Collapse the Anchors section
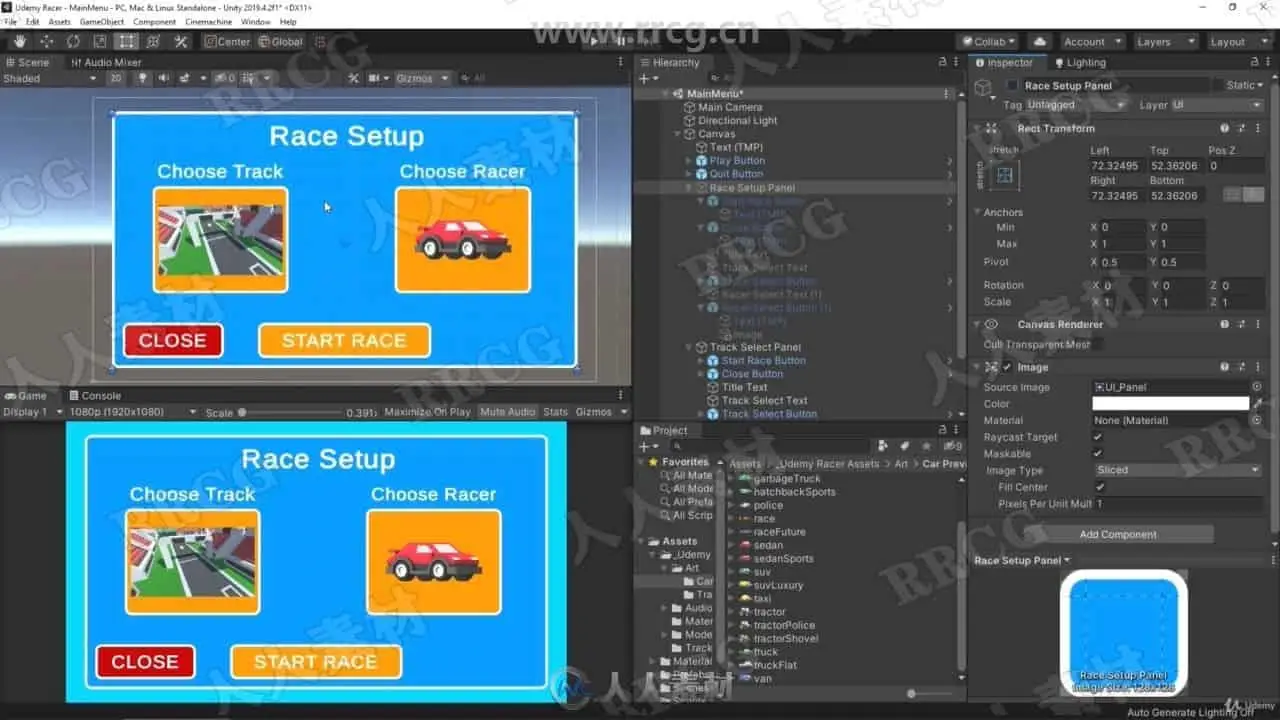Image resolution: width=1280 pixels, height=720 pixels. pos(977,212)
